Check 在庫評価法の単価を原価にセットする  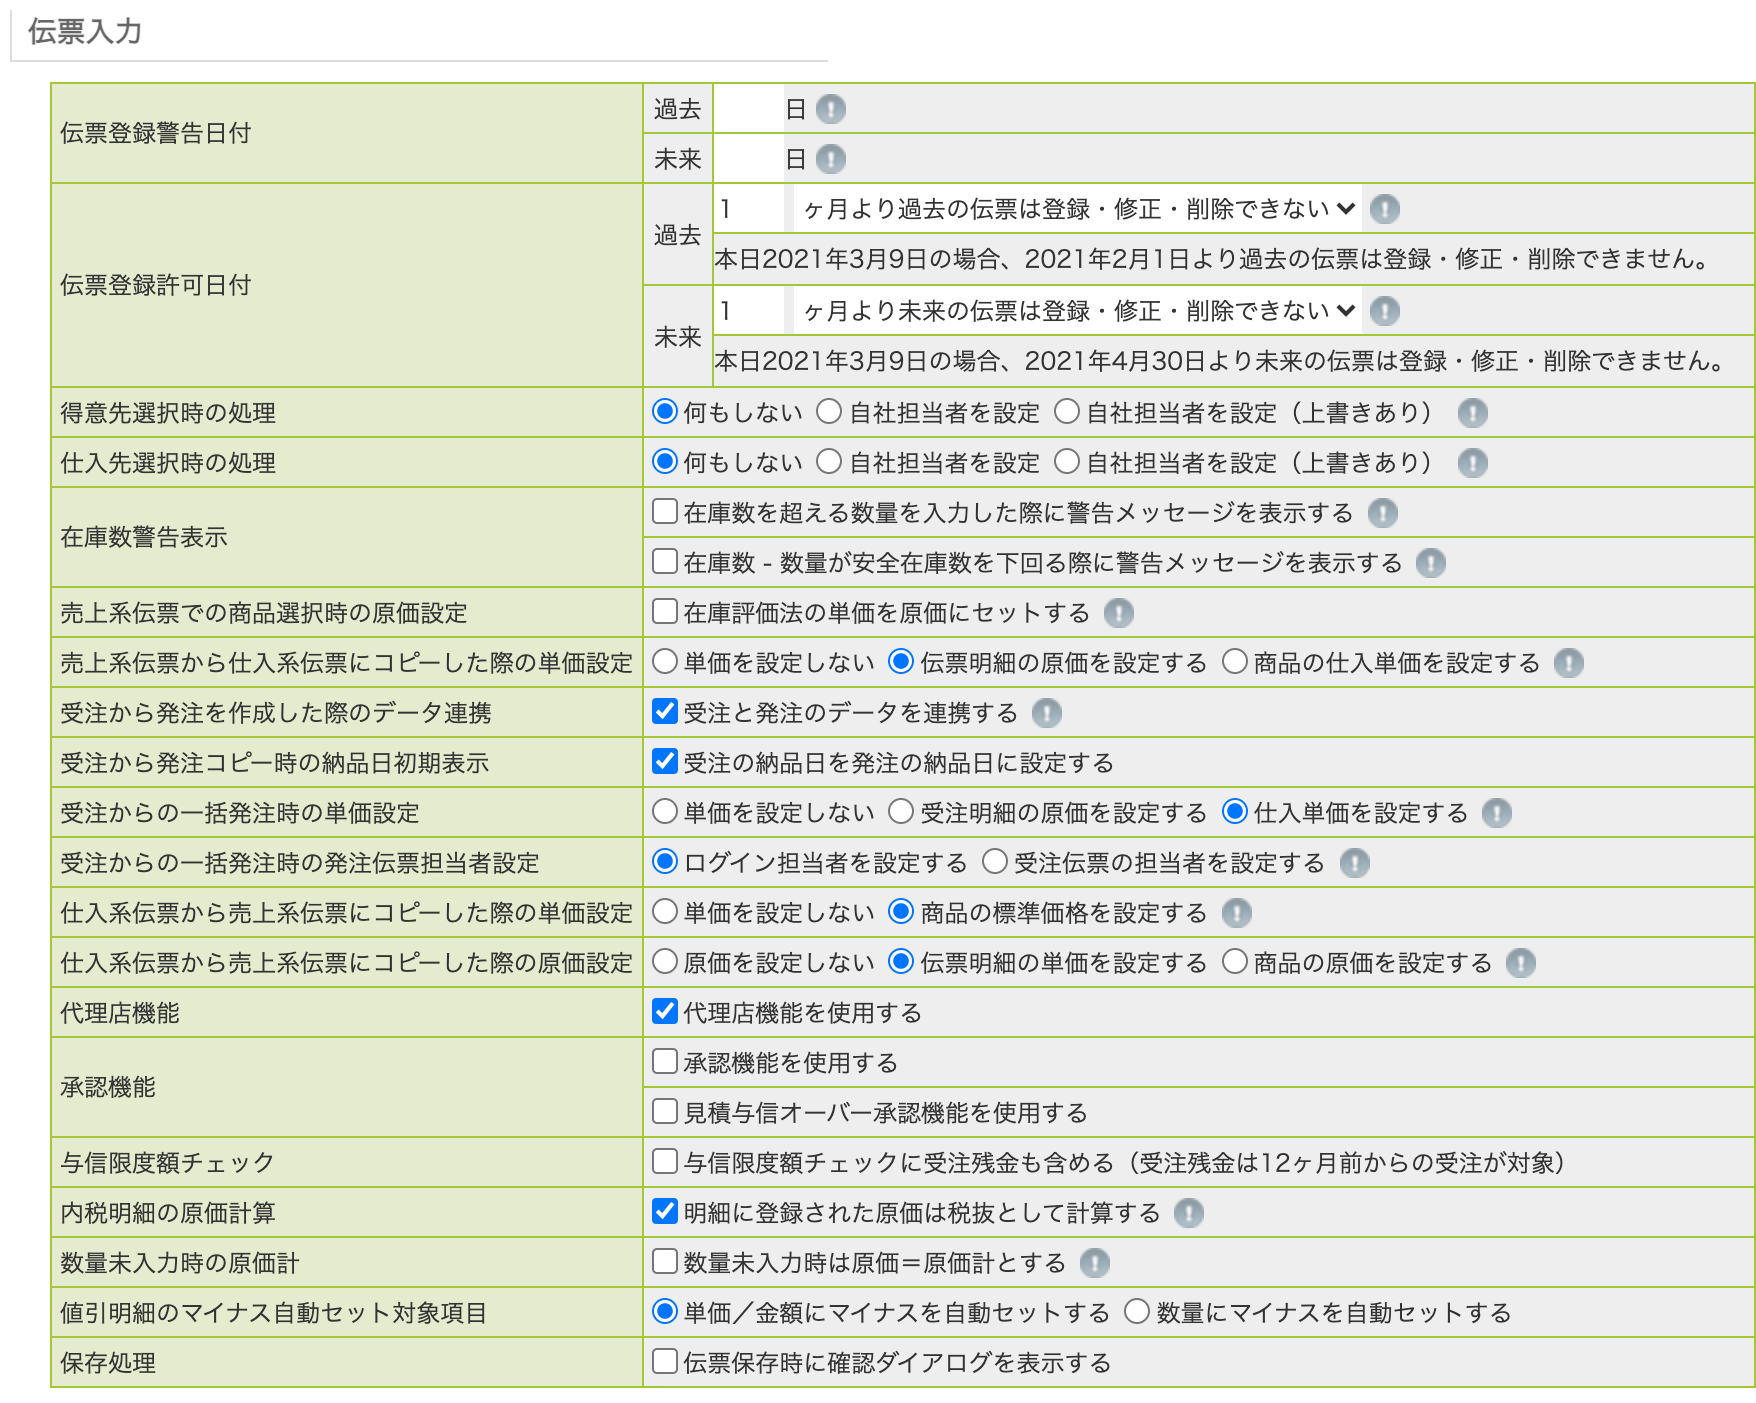(x=665, y=611)
